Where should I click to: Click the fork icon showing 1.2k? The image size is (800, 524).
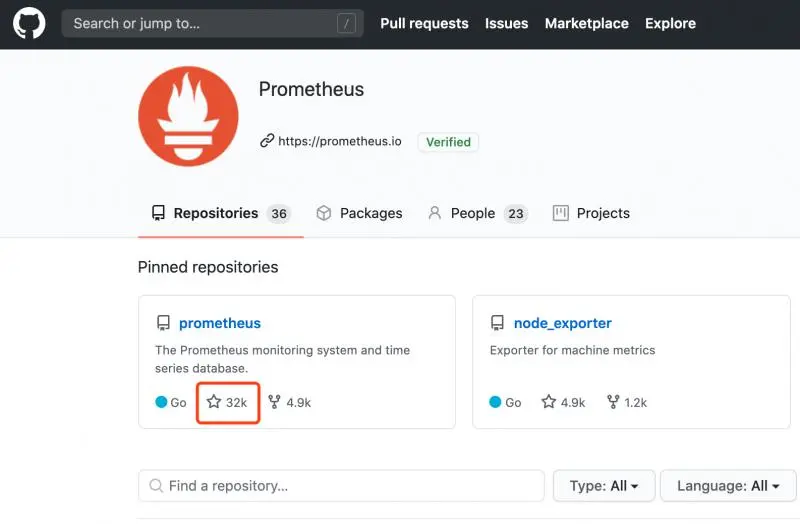610,402
